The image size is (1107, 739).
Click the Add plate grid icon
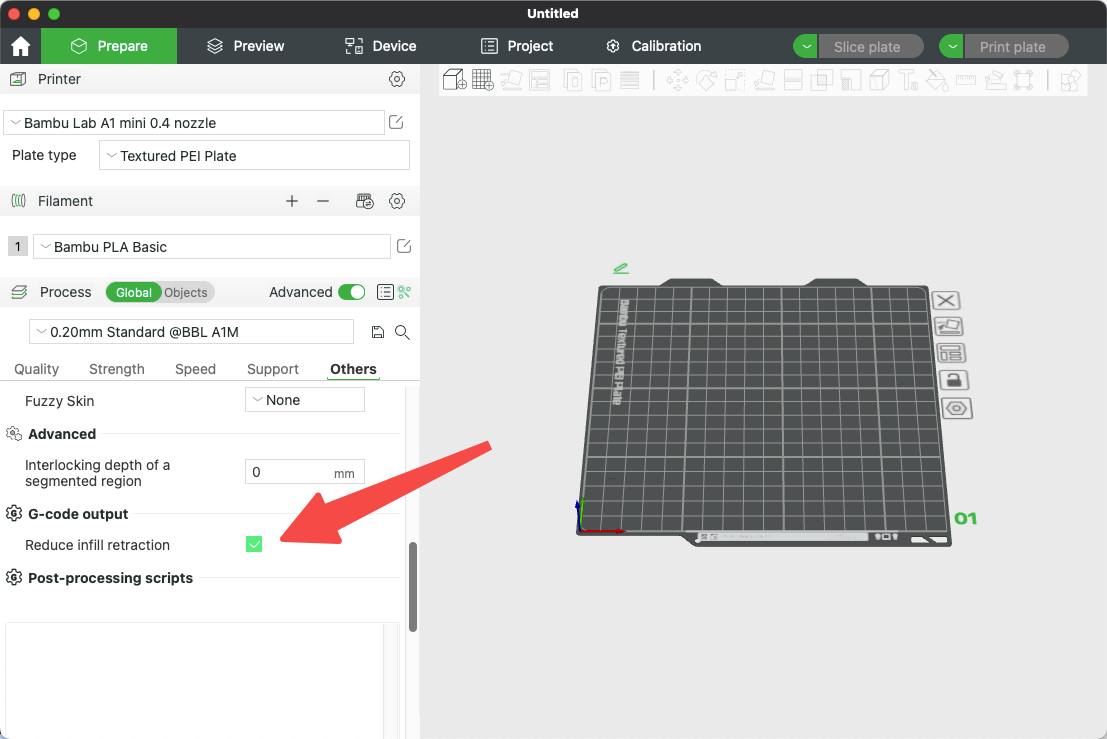click(x=483, y=80)
